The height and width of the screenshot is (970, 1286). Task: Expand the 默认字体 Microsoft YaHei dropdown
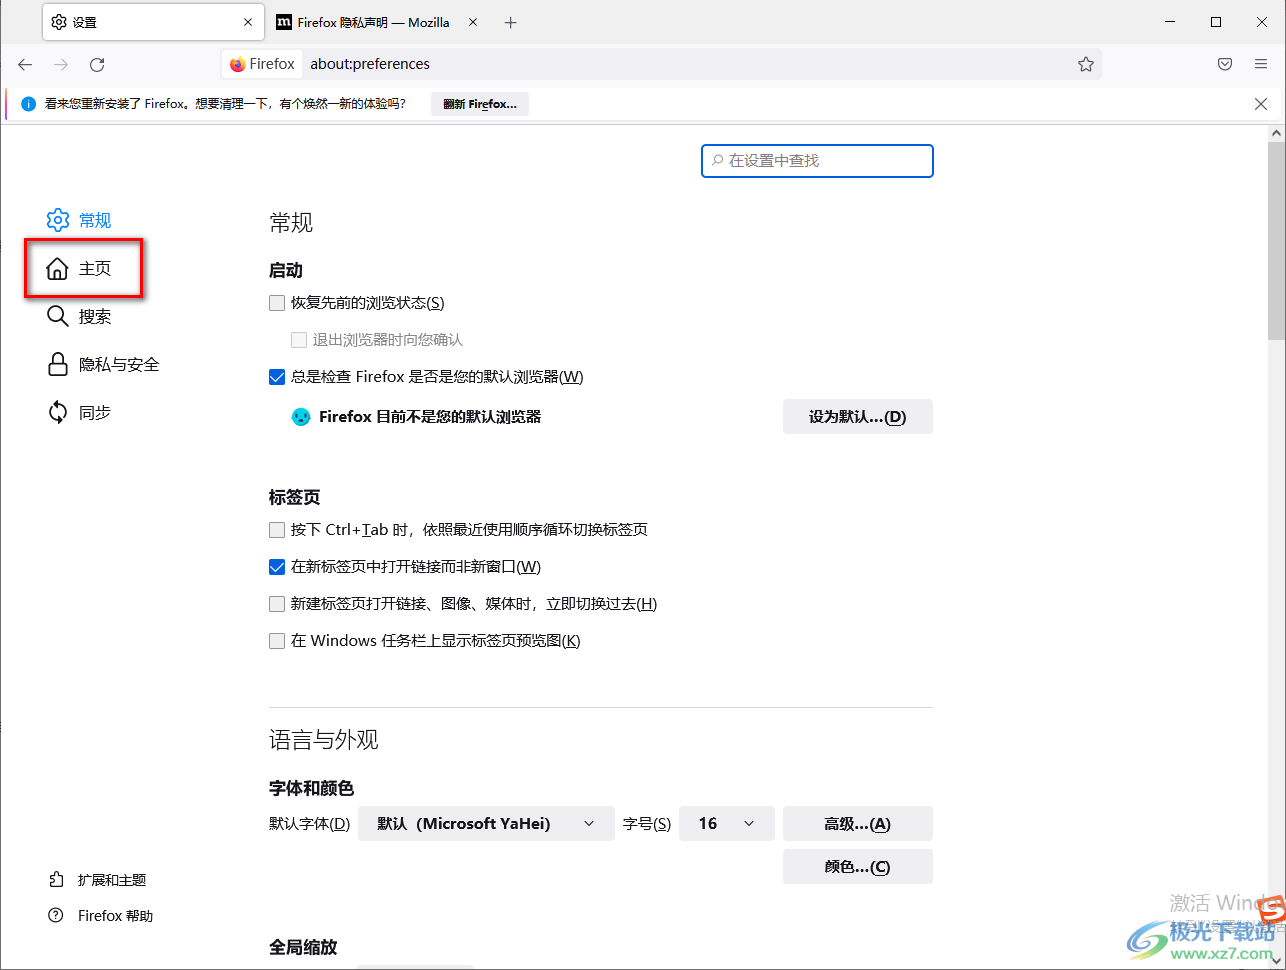(486, 824)
